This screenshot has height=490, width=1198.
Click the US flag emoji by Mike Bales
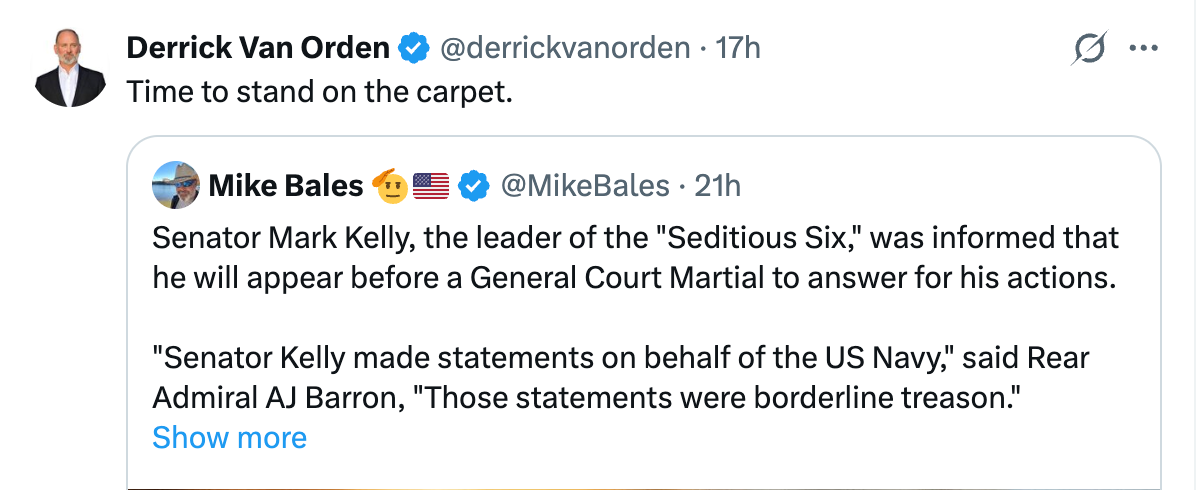pos(431,185)
